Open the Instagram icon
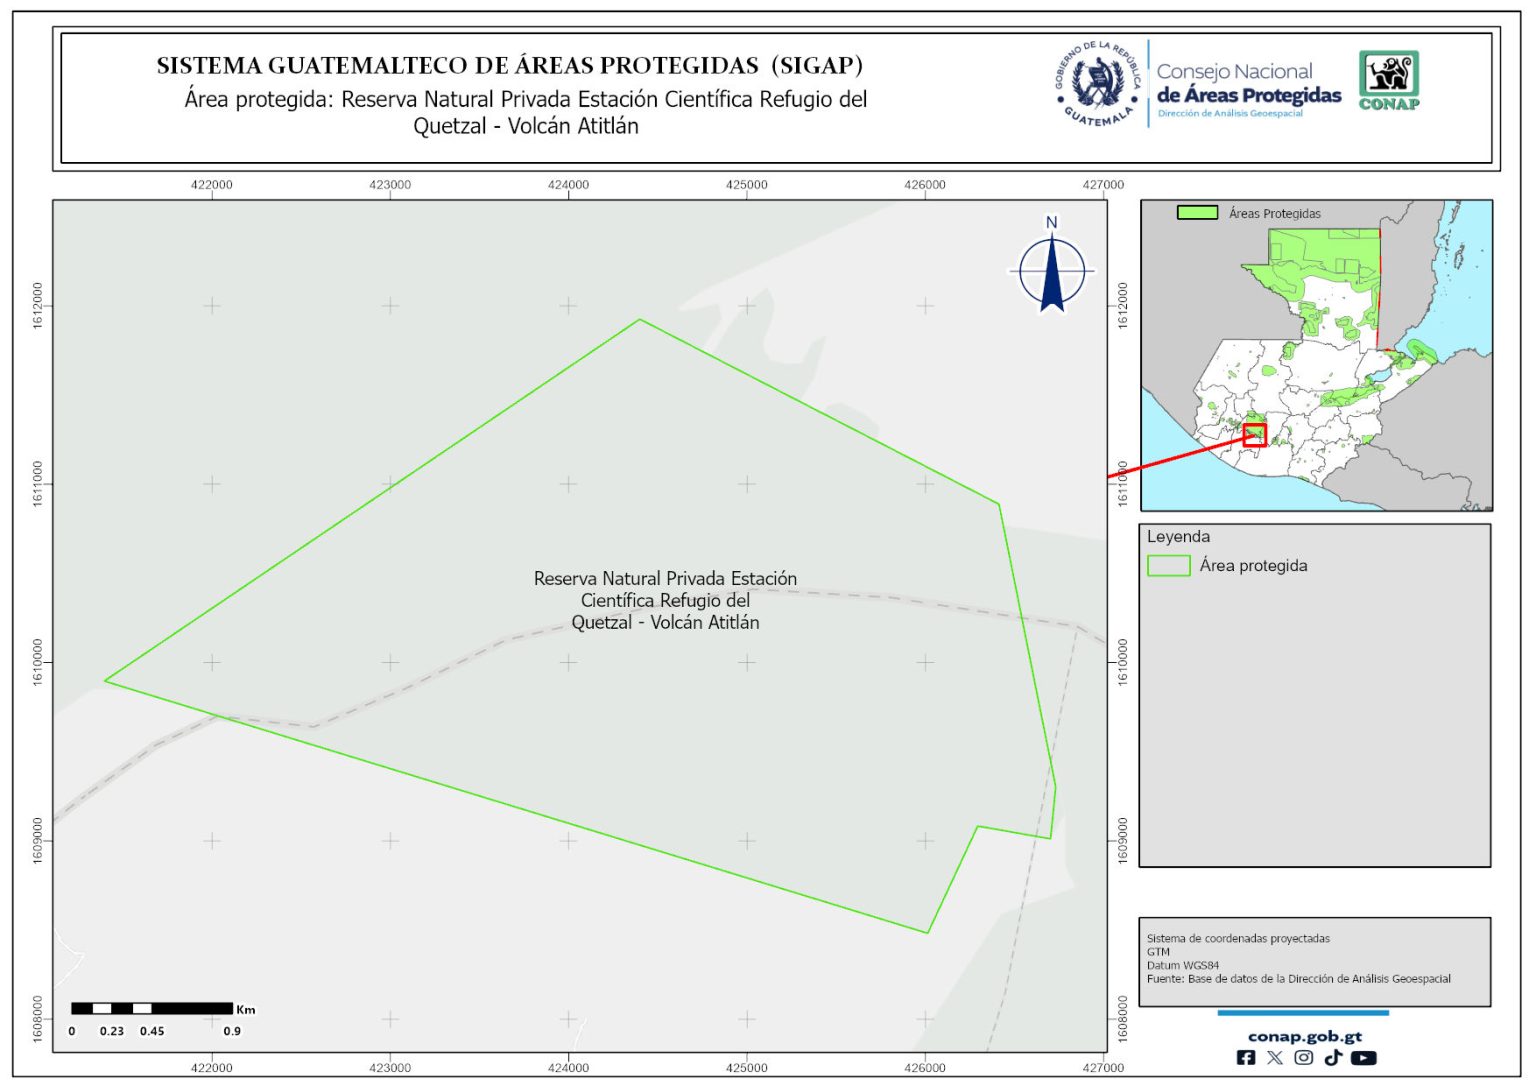The width and height of the screenshot is (1536, 1086). click(x=1303, y=1057)
